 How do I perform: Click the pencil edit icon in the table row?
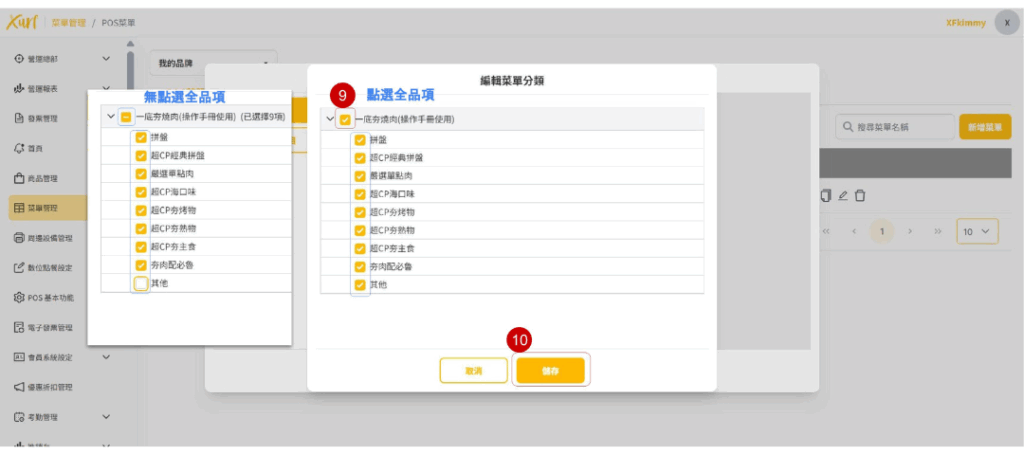click(x=843, y=196)
